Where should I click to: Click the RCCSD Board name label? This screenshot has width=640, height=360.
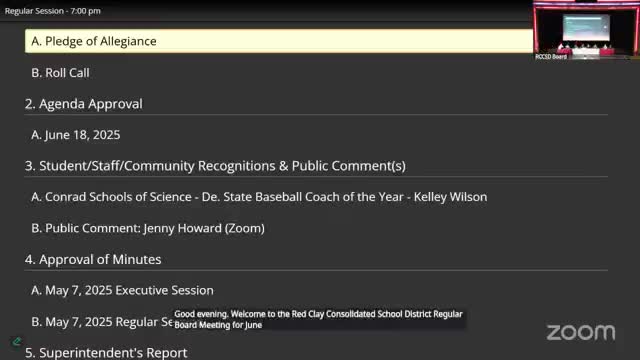pos(551,57)
